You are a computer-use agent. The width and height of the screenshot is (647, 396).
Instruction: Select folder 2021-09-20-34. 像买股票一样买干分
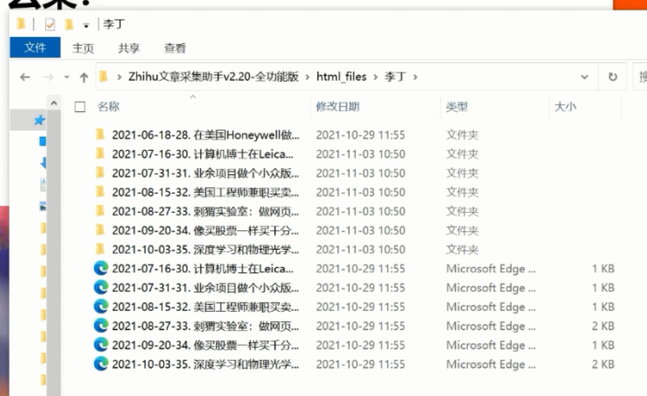click(205, 230)
